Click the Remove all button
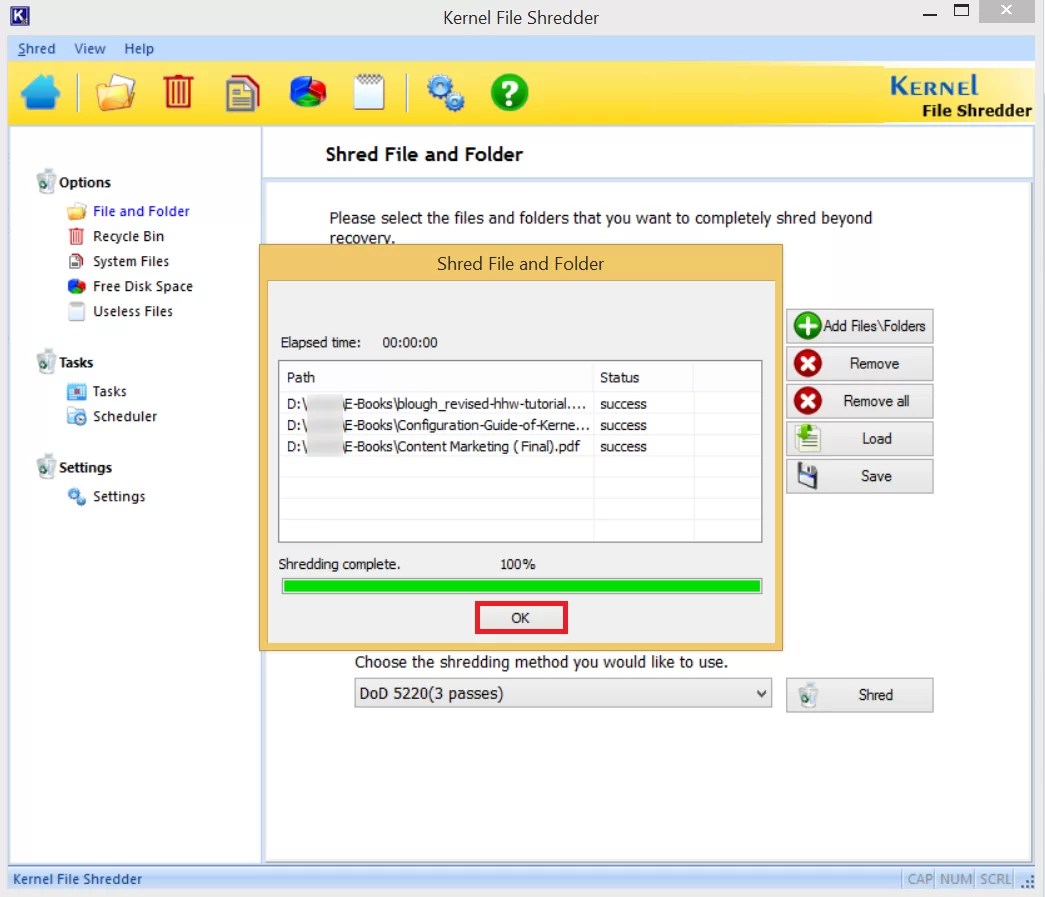 click(858, 400)
